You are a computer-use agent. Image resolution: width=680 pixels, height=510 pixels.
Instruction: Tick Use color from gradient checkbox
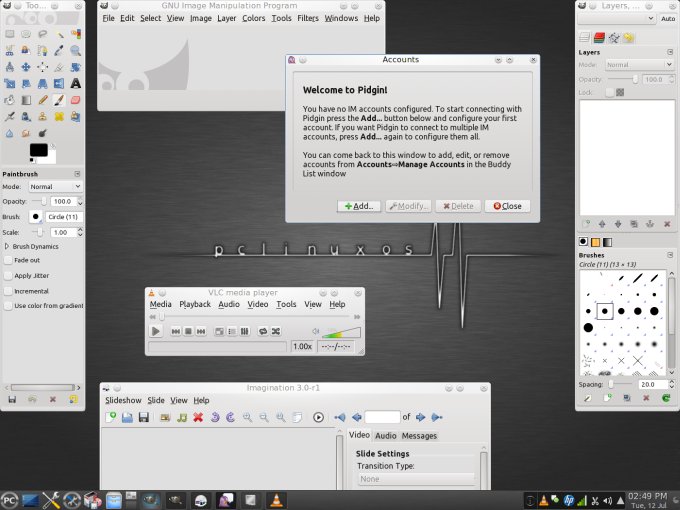point(9,306)
